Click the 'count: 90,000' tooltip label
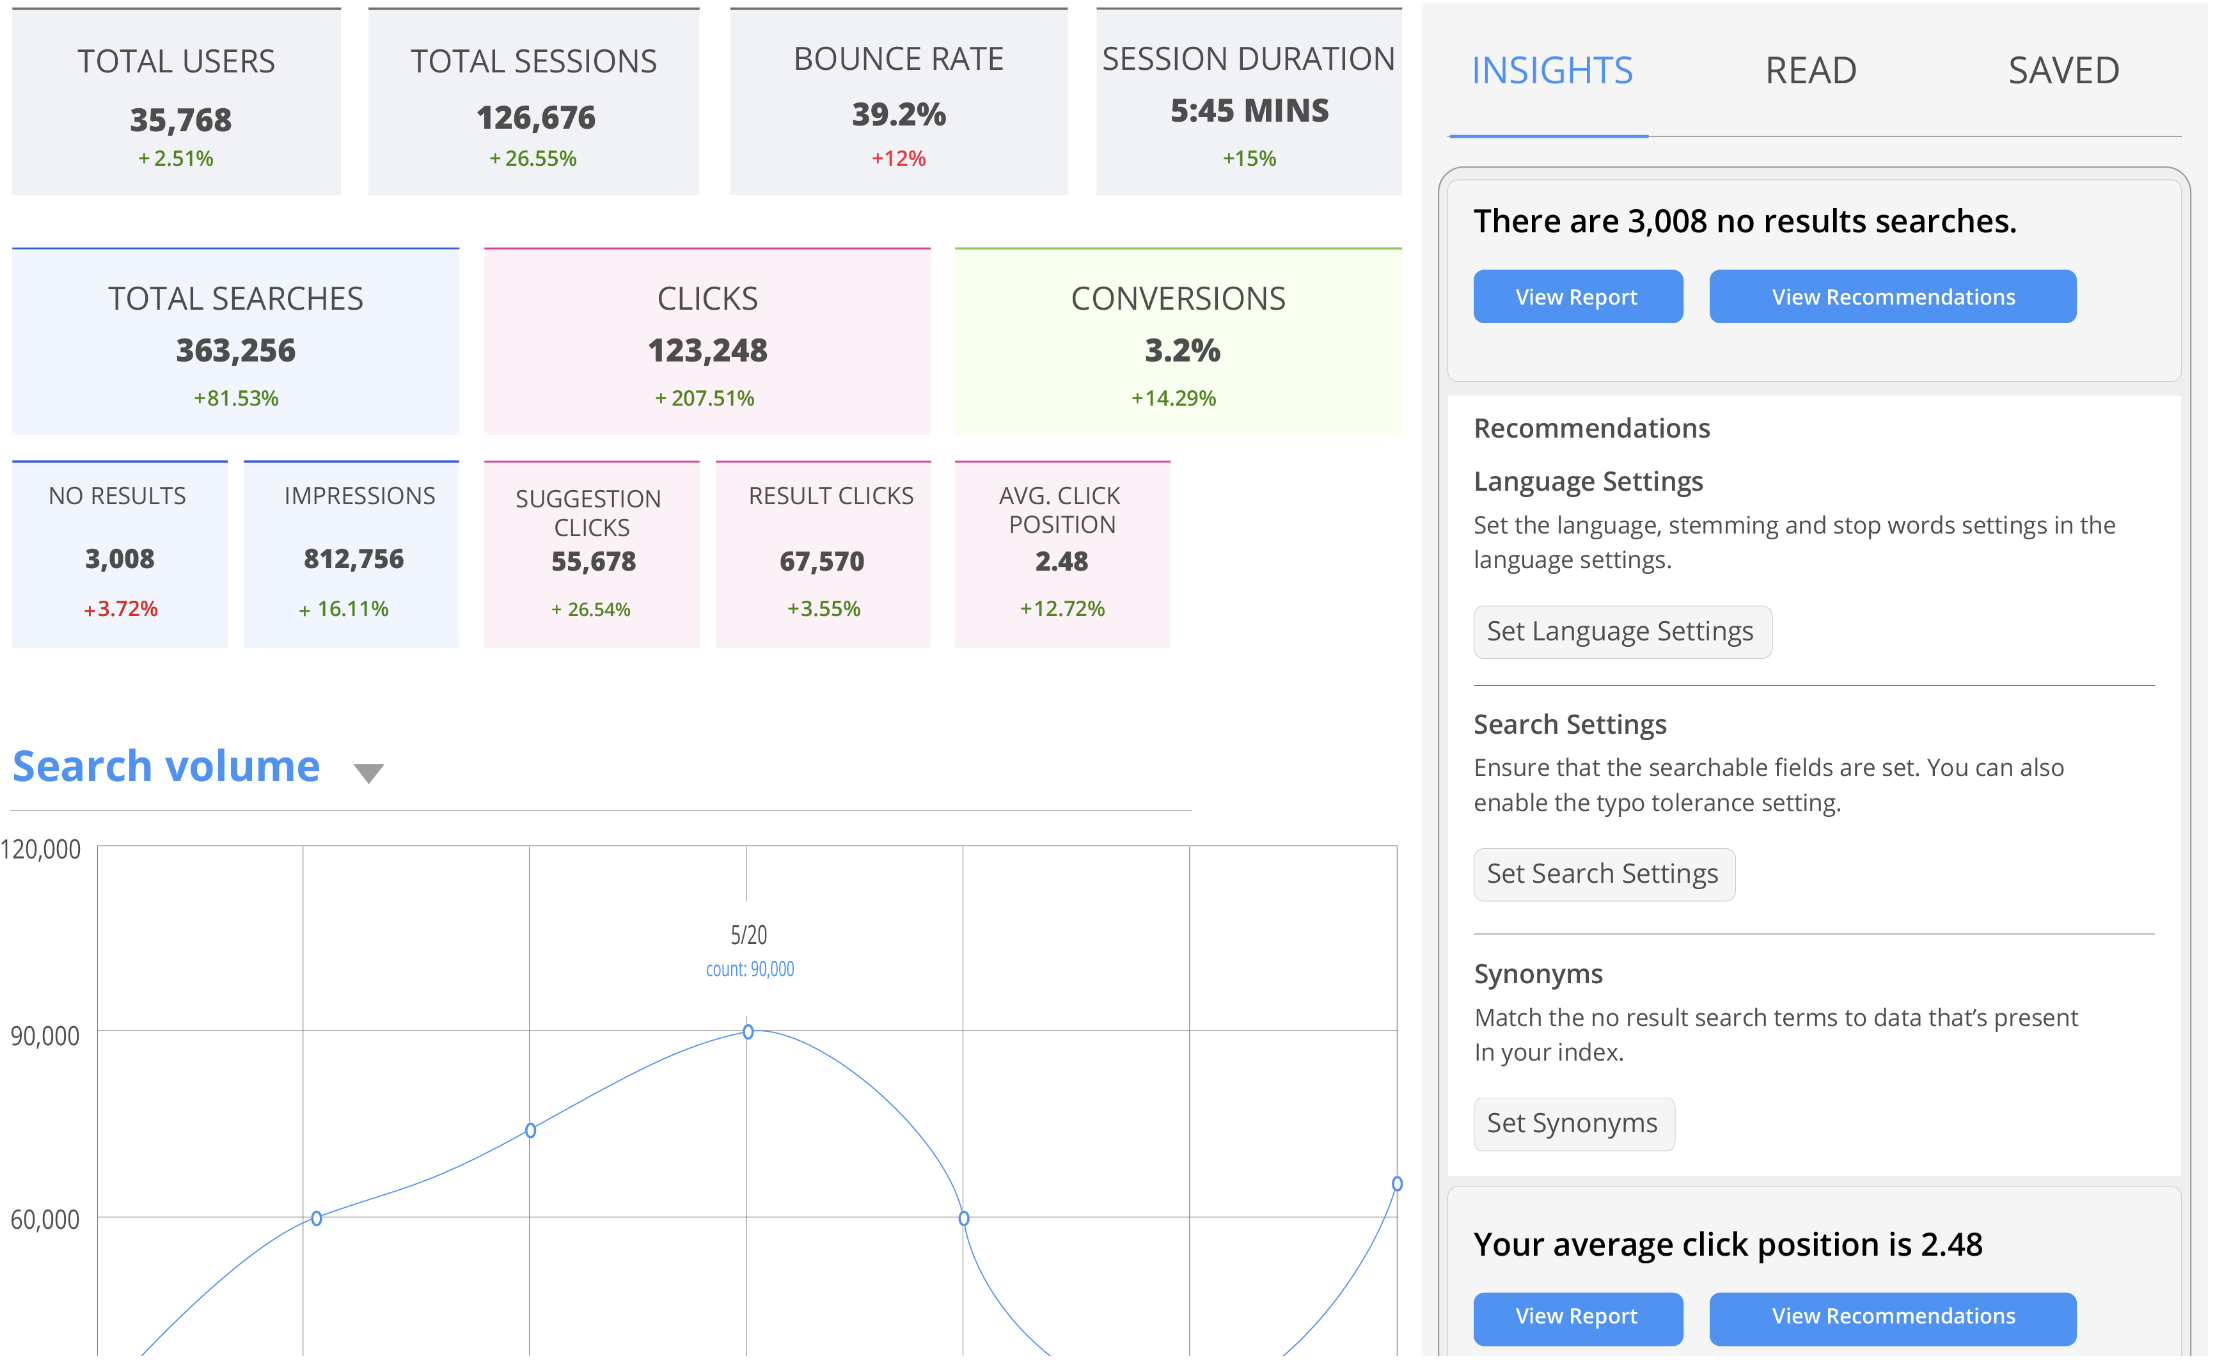The width and height of the screenshot is (2220, 1368). click(x=750, y=969)
